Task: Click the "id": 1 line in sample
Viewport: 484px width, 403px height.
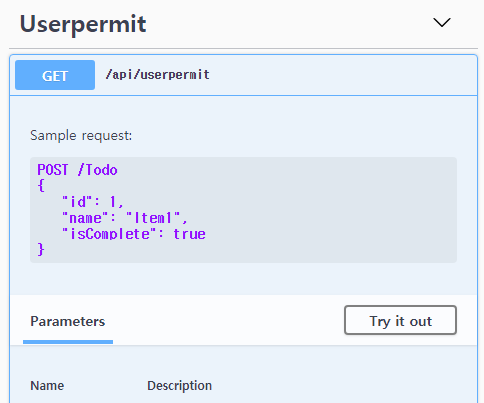Action: 93,202
